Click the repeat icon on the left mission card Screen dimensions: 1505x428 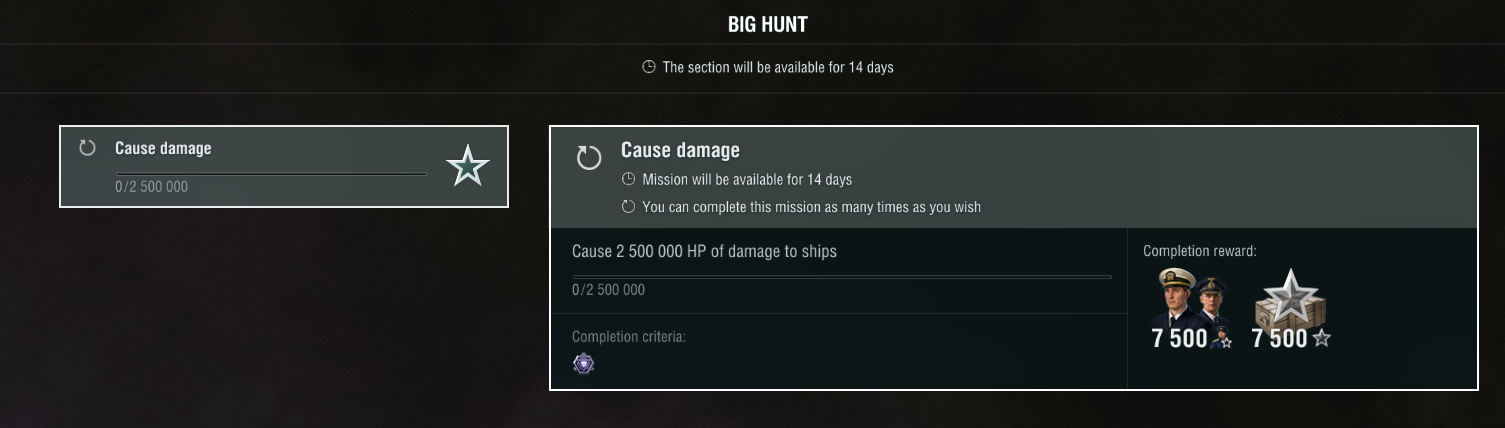click(x=87, y=148)
